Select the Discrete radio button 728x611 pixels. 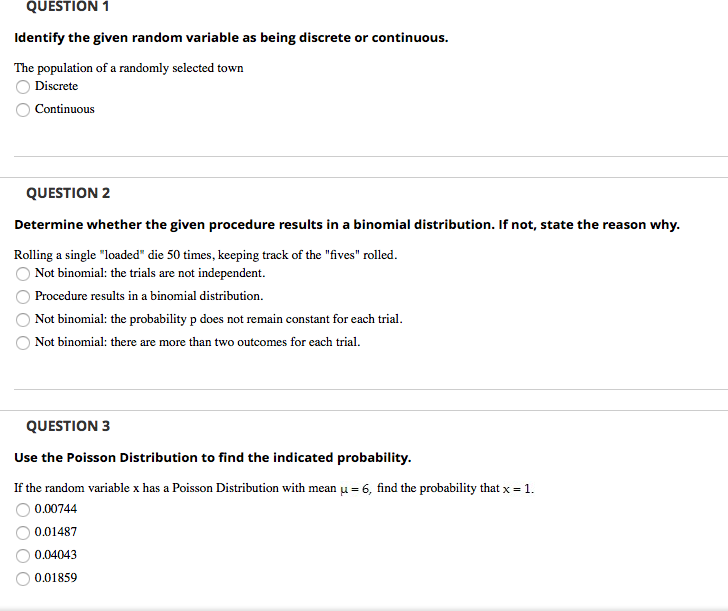(x=23, y=87)
